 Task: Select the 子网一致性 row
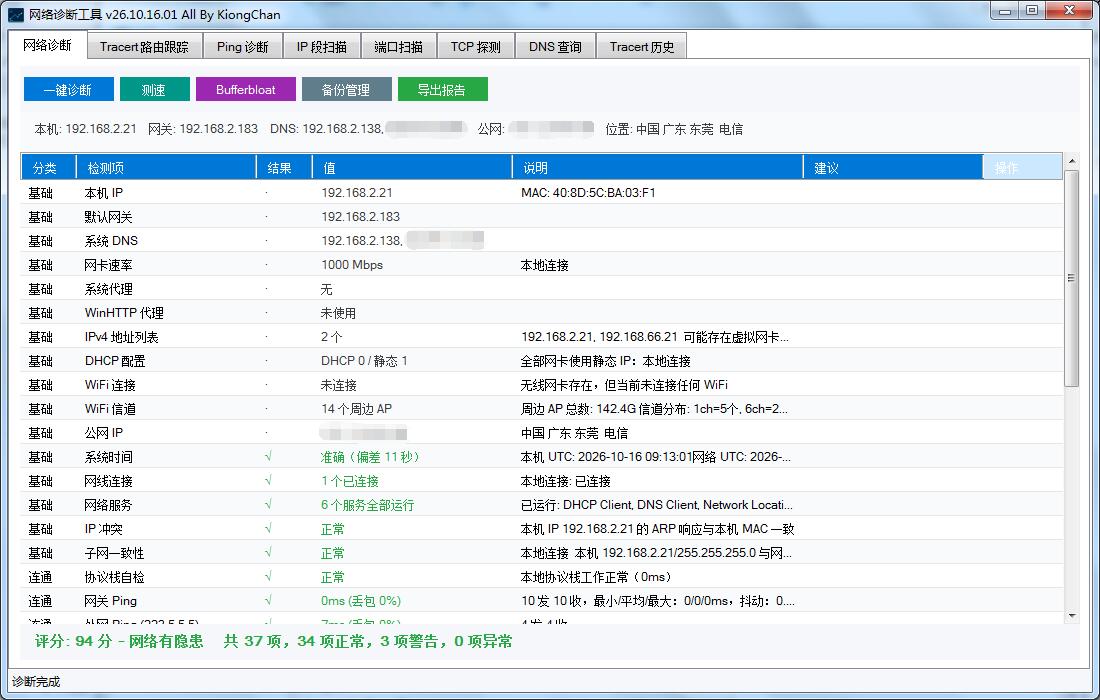point(542,553)
